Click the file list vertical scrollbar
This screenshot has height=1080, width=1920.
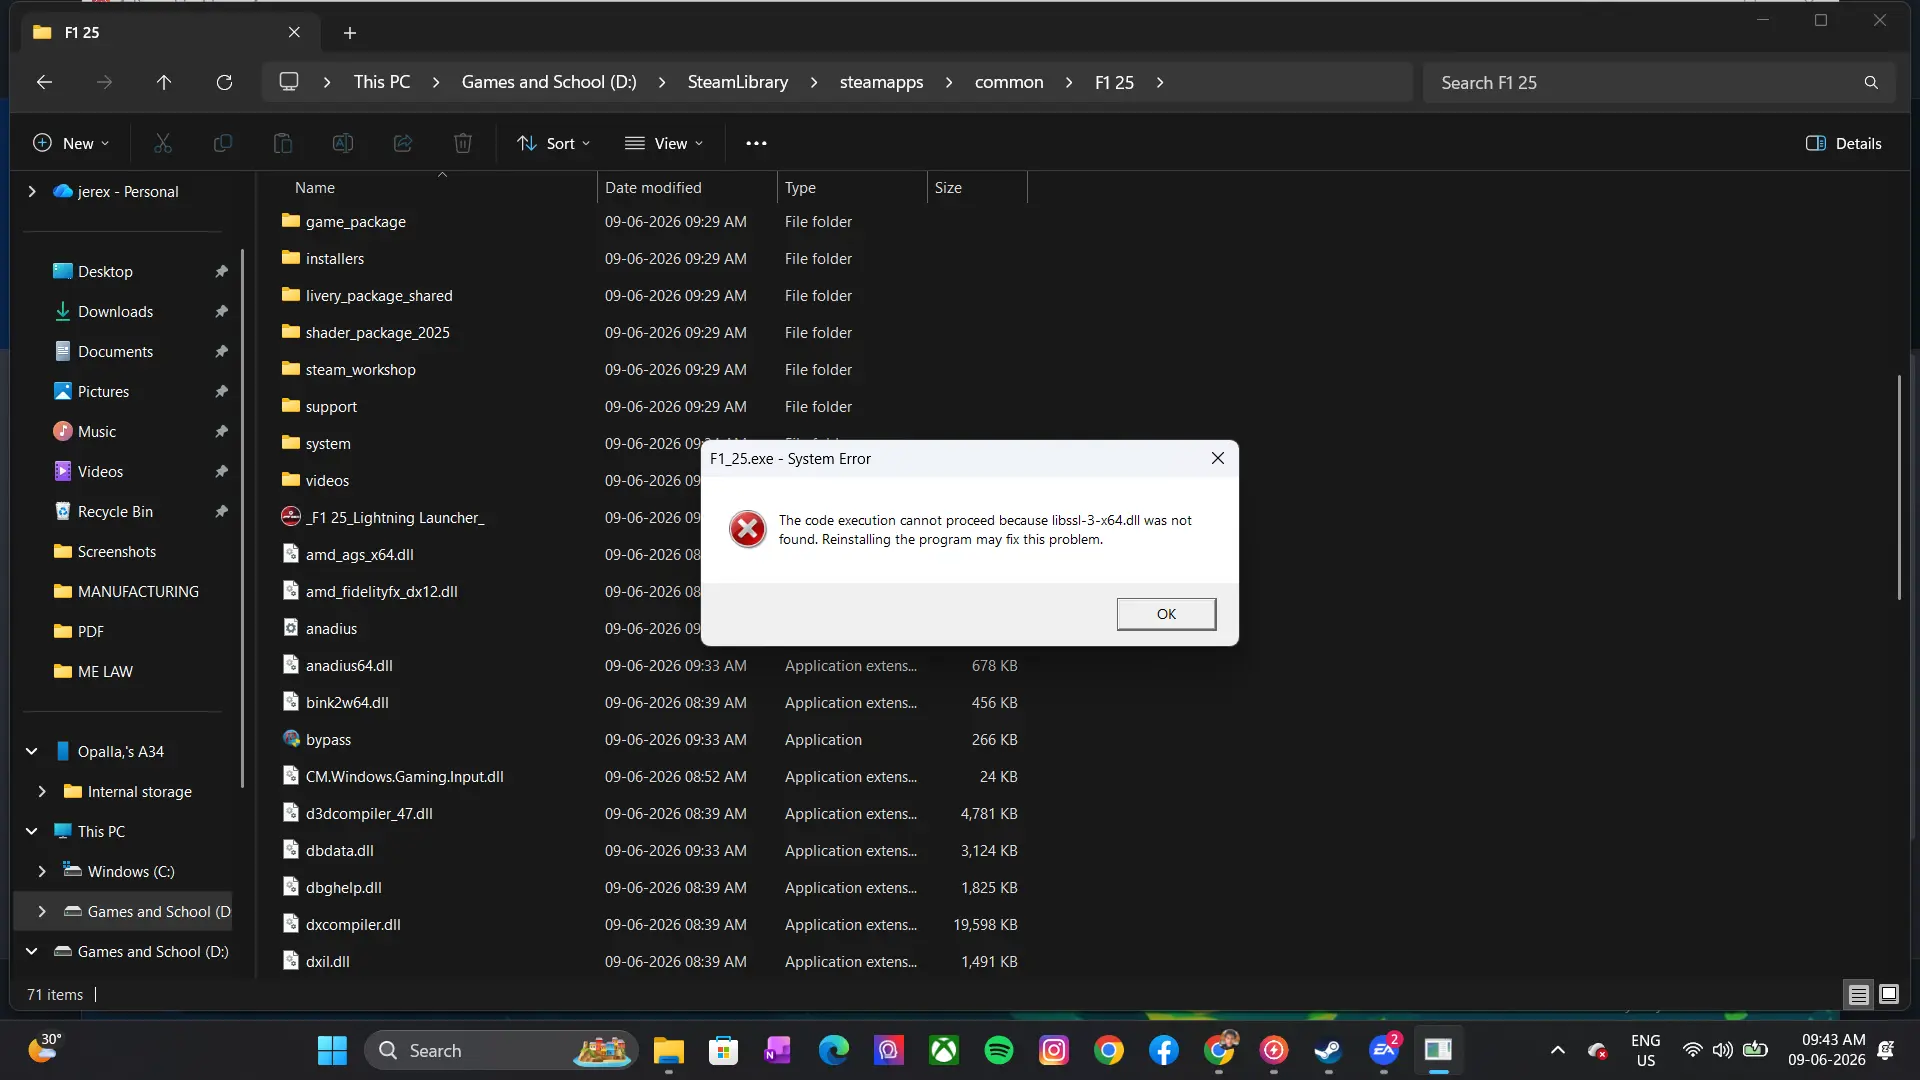(1899, 487)
